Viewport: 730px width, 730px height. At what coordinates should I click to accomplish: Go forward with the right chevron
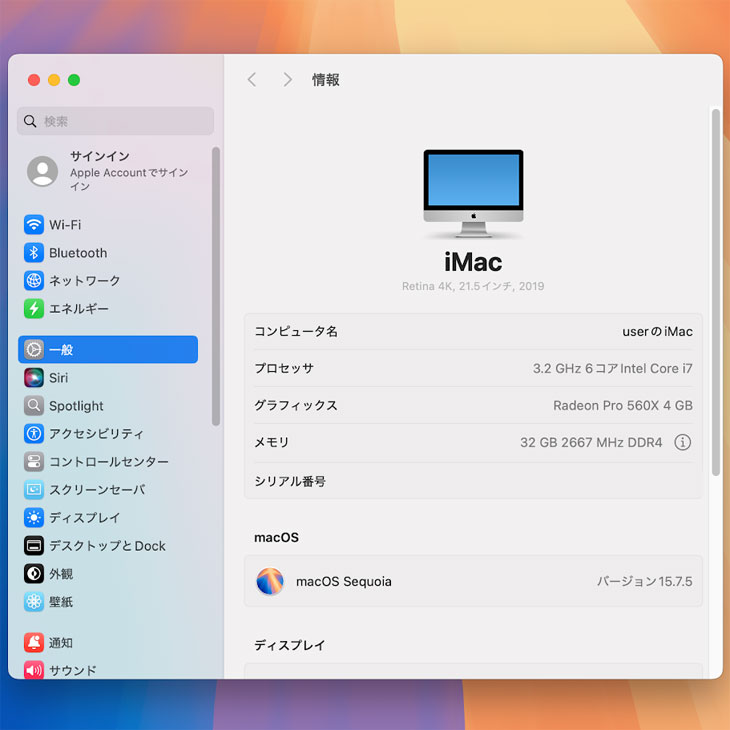pos(287,80)
